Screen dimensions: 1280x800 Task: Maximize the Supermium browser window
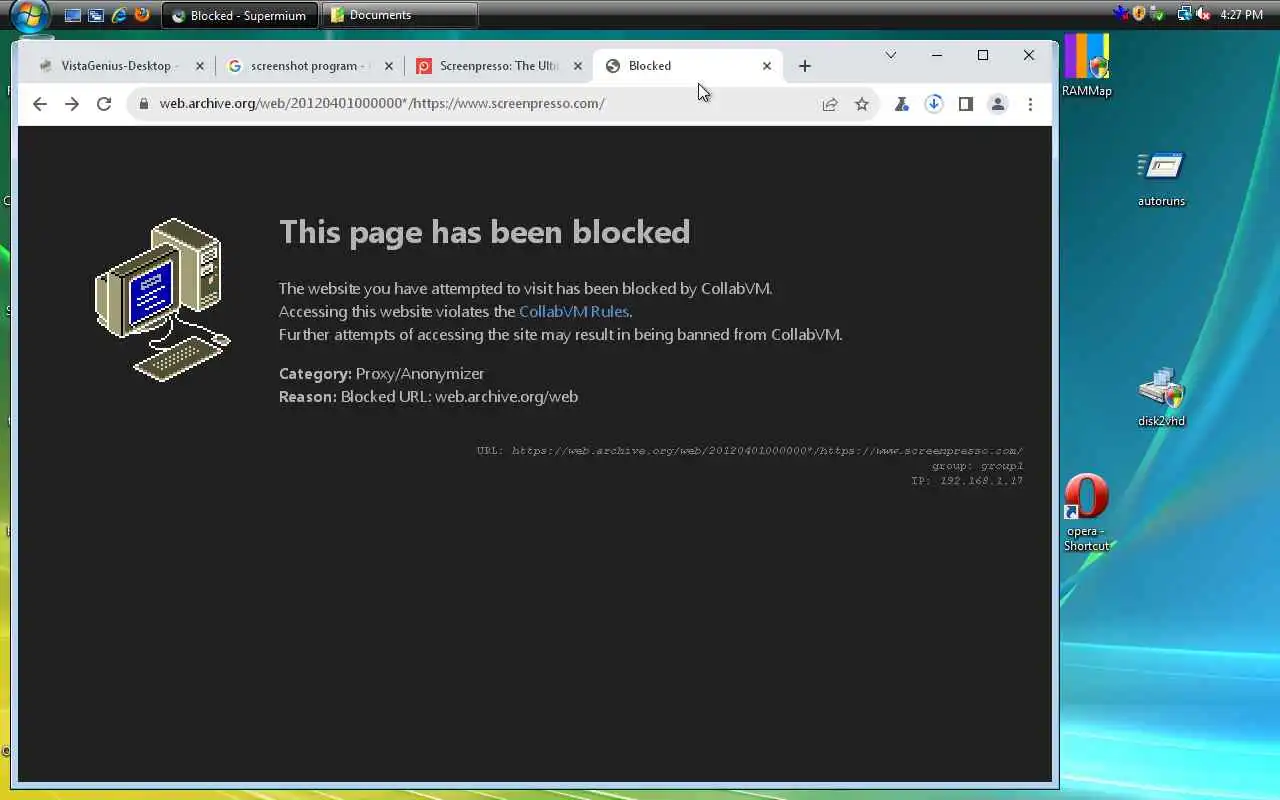point(983,55)
